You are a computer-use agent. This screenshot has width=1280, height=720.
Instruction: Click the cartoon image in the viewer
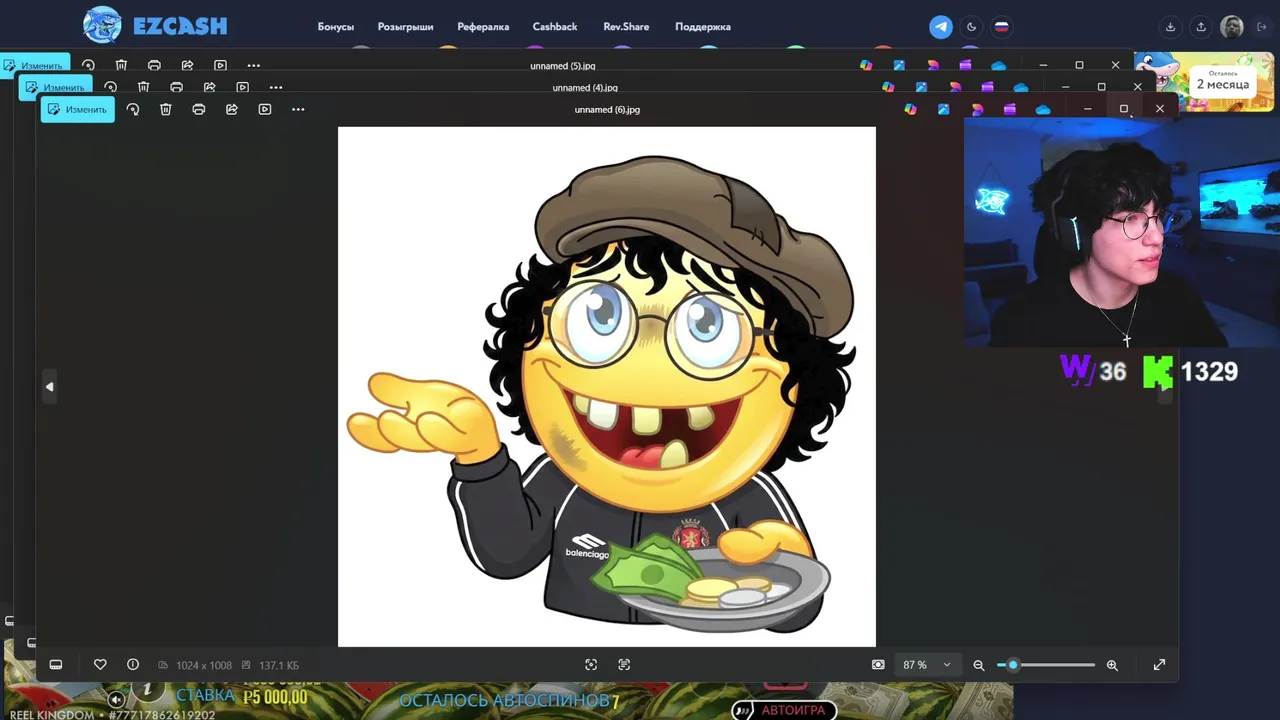(x=607, y=386)
